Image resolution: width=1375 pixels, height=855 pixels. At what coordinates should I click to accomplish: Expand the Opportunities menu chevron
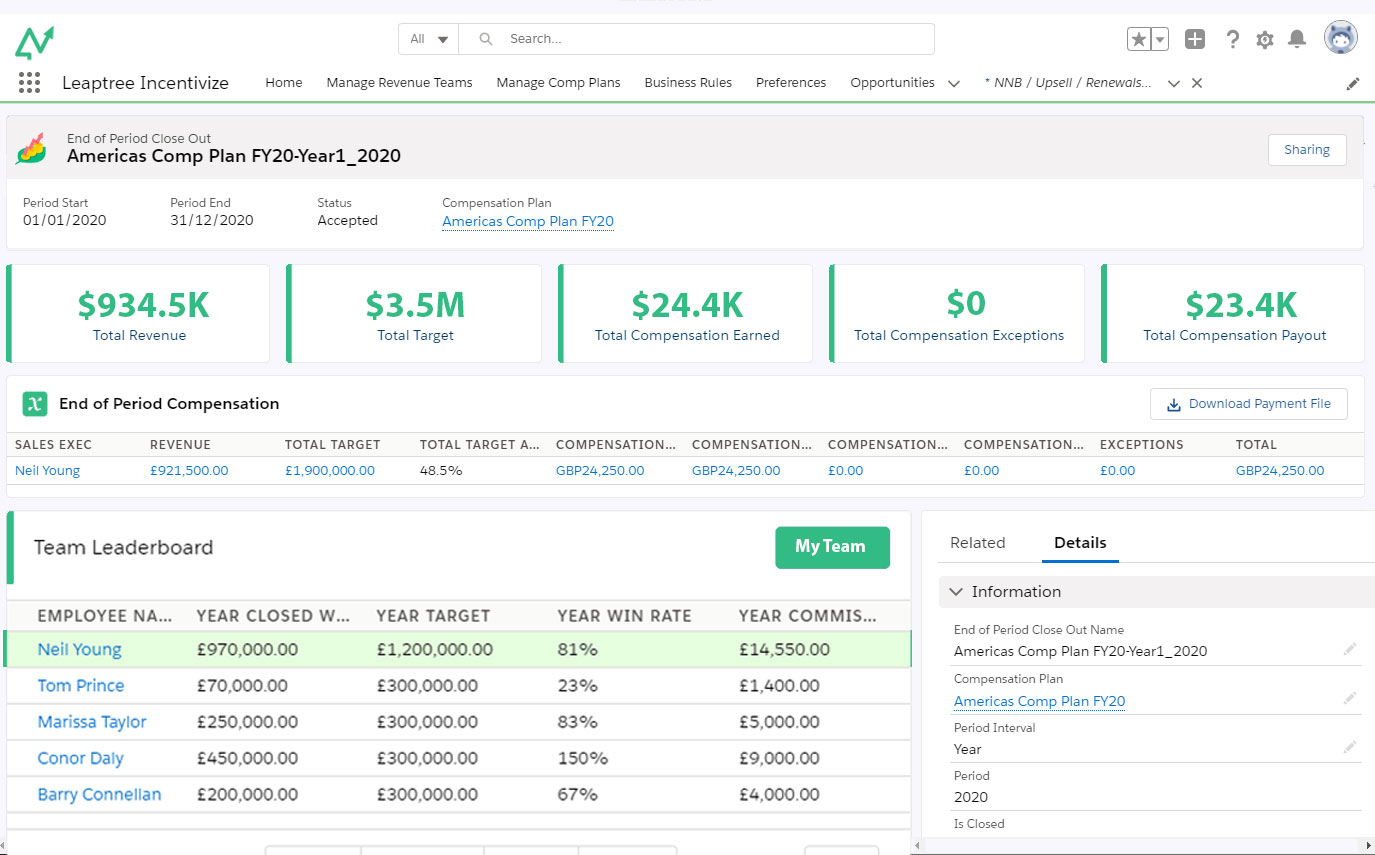(954, 83)
